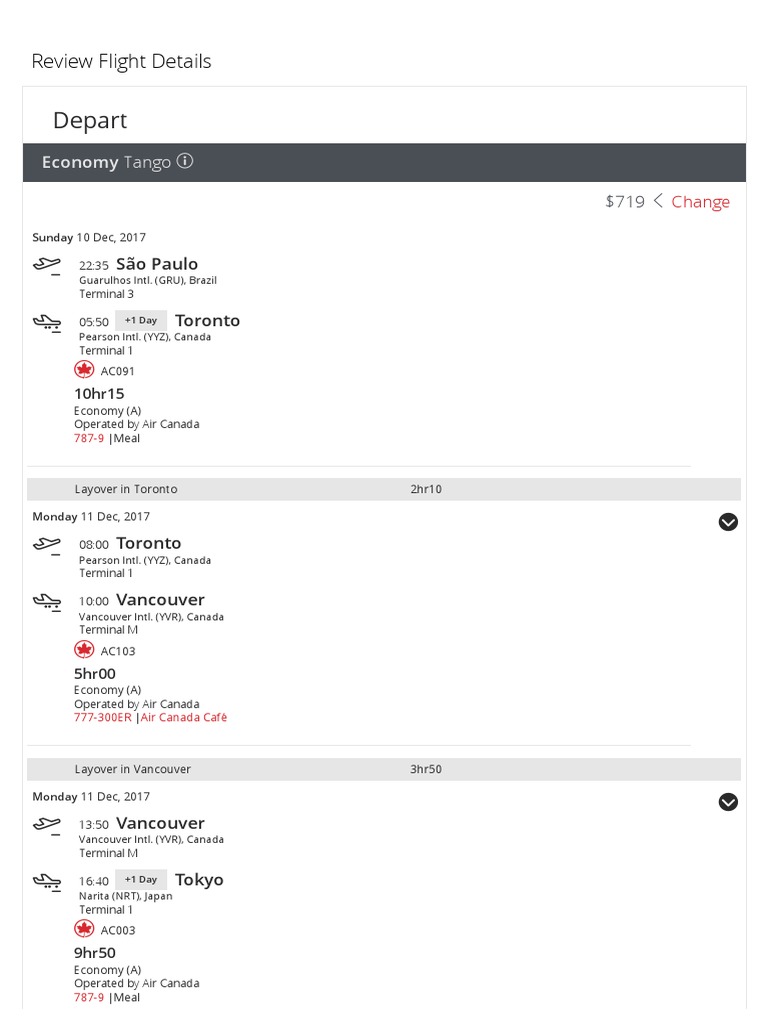Open the 787-9 aircraft link under AC091
Image resolution: width=768 pixels, height=1024 pixels.
click(x=89, y=438)
